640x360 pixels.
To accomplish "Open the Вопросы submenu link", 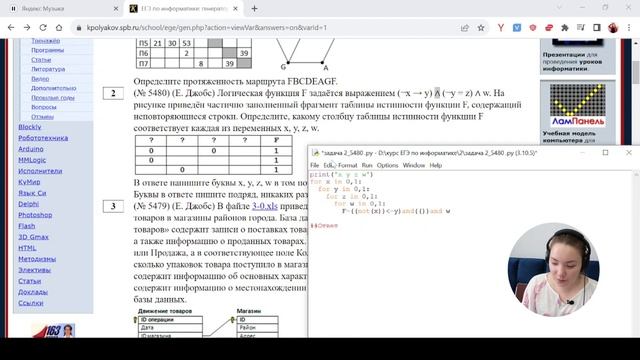I will pos(44,107).
